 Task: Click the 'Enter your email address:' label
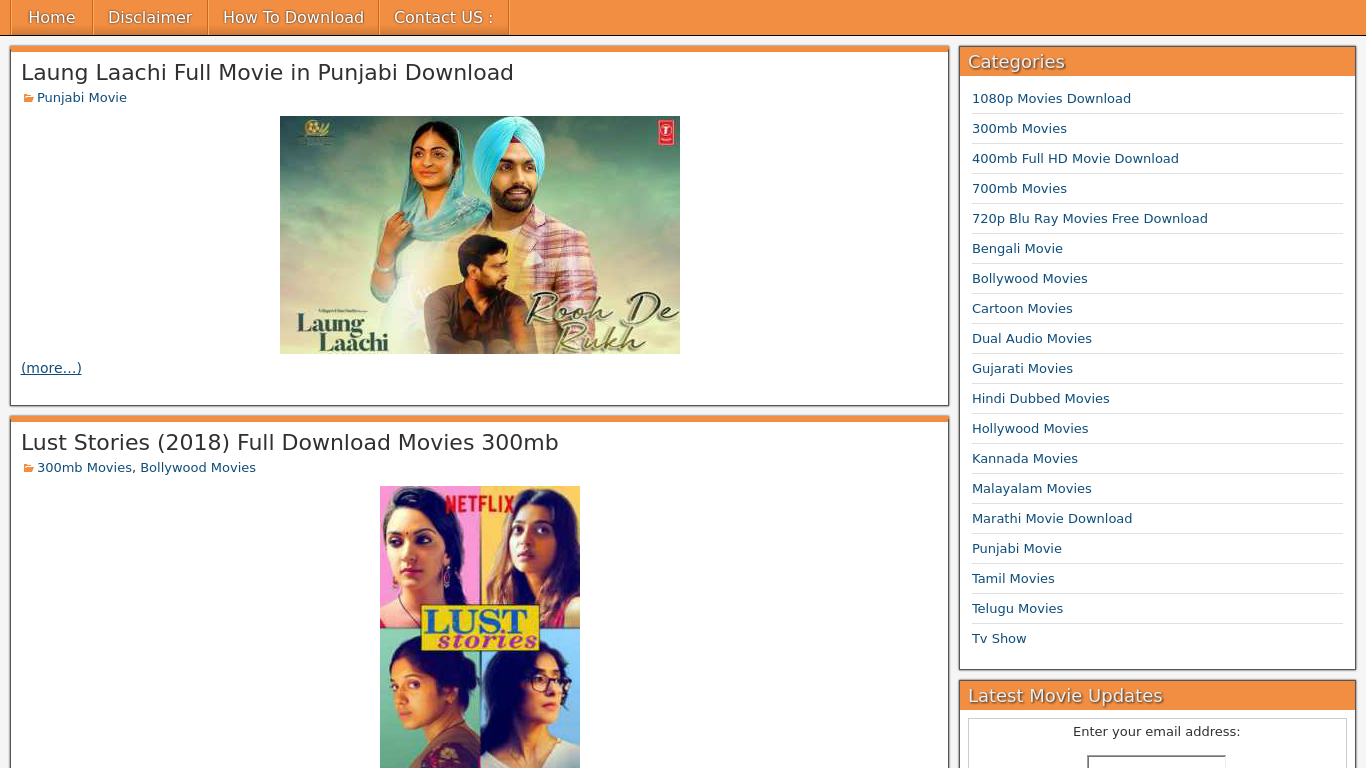click(x=1156, y=732)
